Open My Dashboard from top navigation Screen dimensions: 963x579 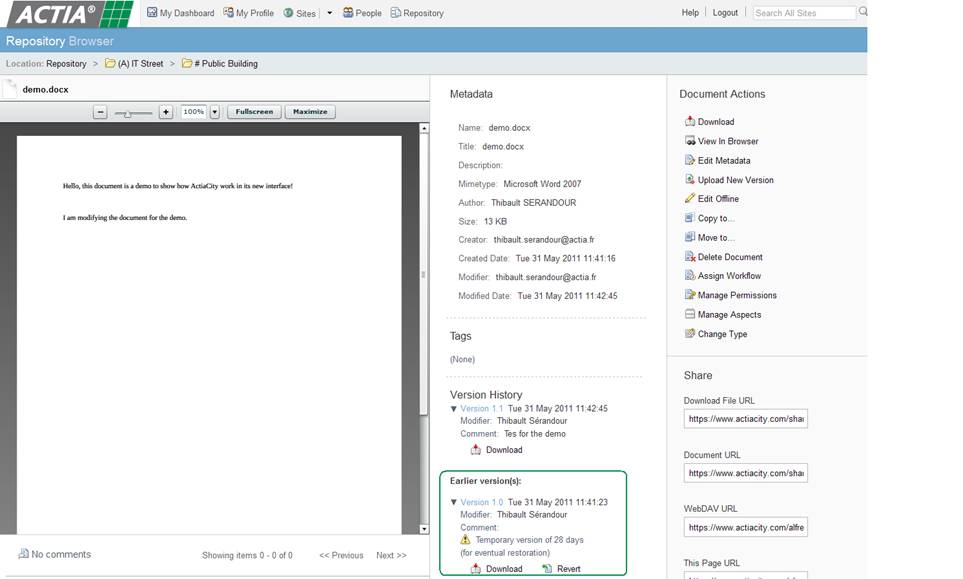[x=180, y=13]
